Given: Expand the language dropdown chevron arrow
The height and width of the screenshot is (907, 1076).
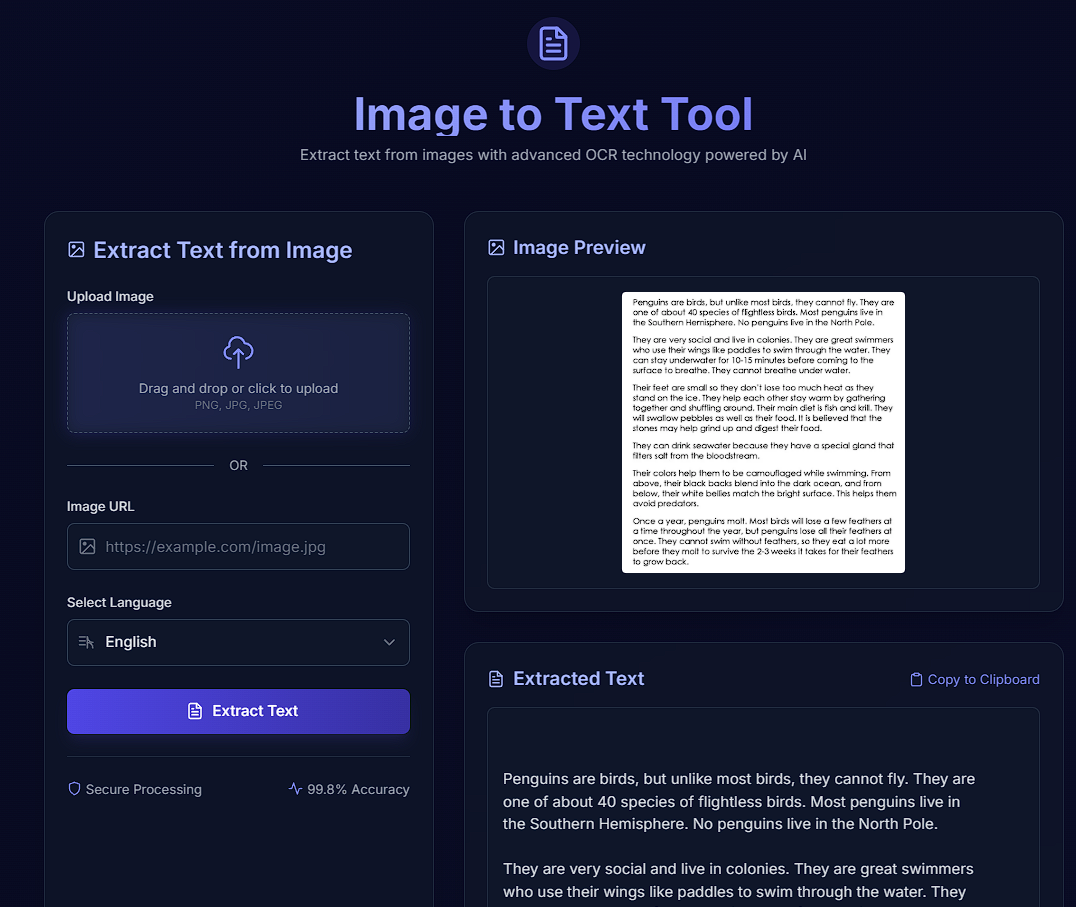Looking at the screenshot, I should [389, 642].
